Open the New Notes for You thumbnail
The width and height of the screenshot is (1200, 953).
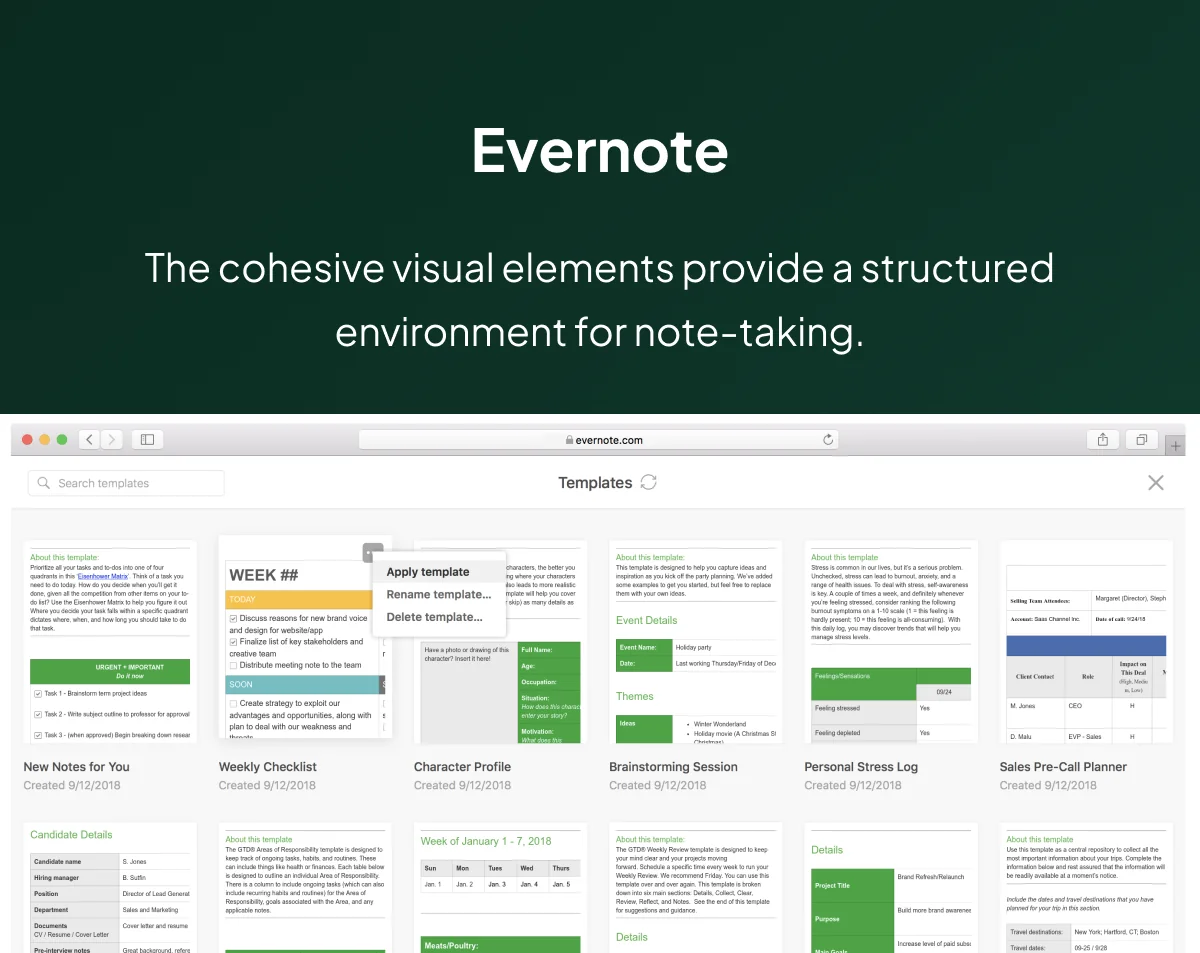110,640
